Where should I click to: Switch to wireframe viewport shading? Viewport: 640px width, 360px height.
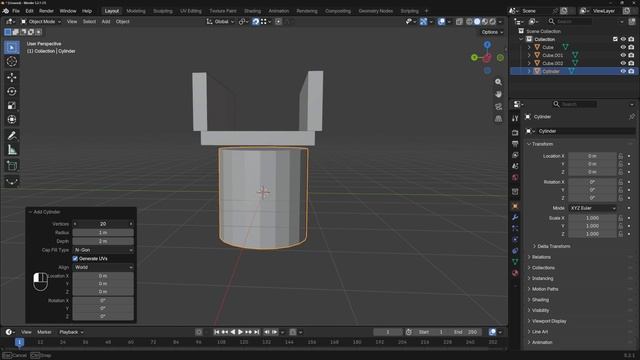469,22
